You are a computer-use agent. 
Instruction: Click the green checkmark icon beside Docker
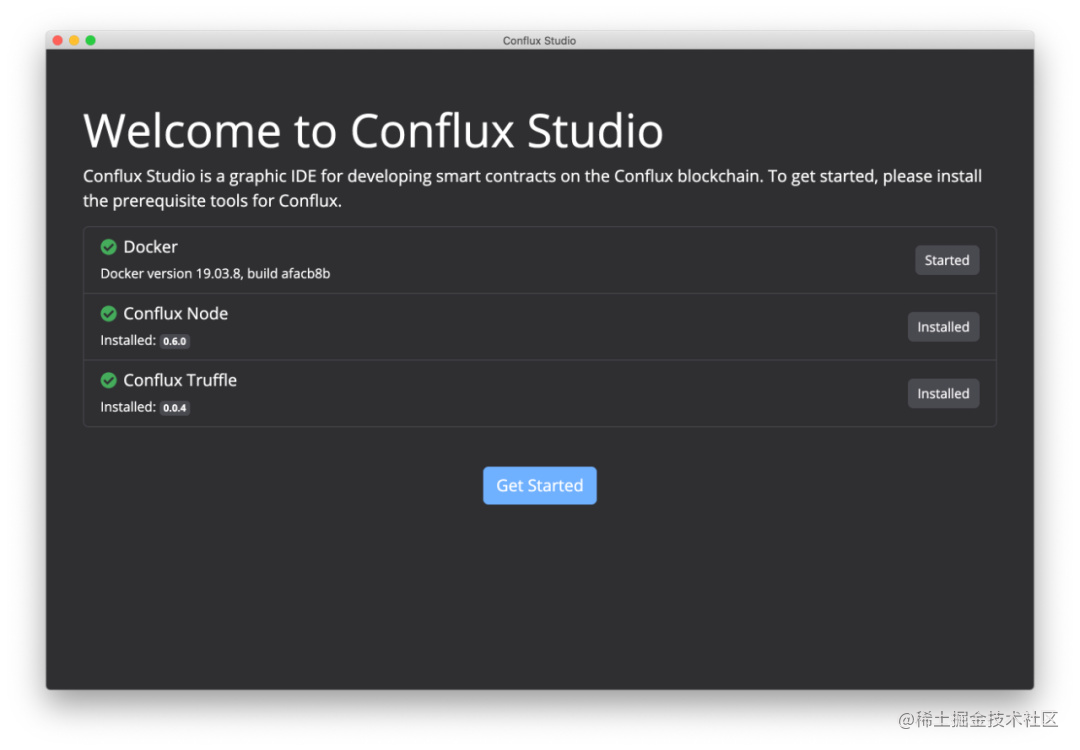[108, 246]
